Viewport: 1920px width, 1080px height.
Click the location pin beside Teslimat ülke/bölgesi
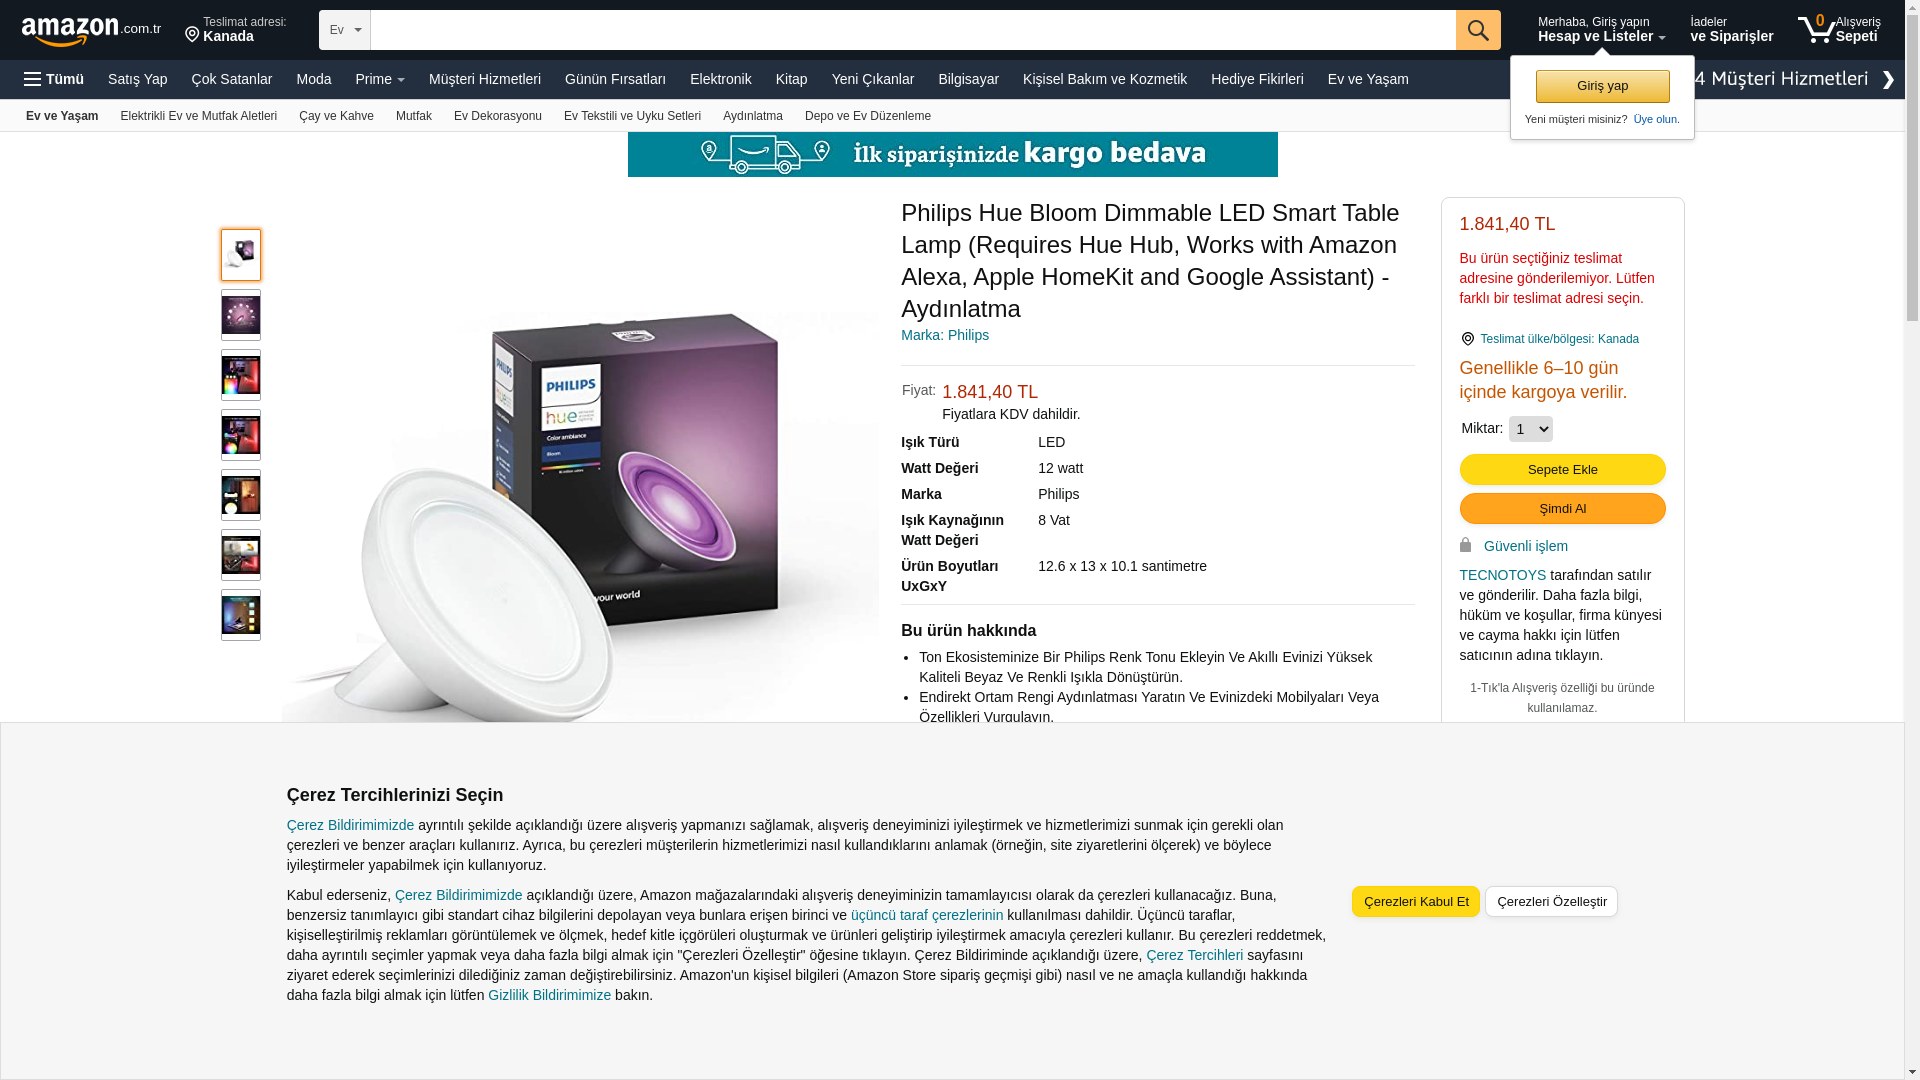pos(1467,339)
